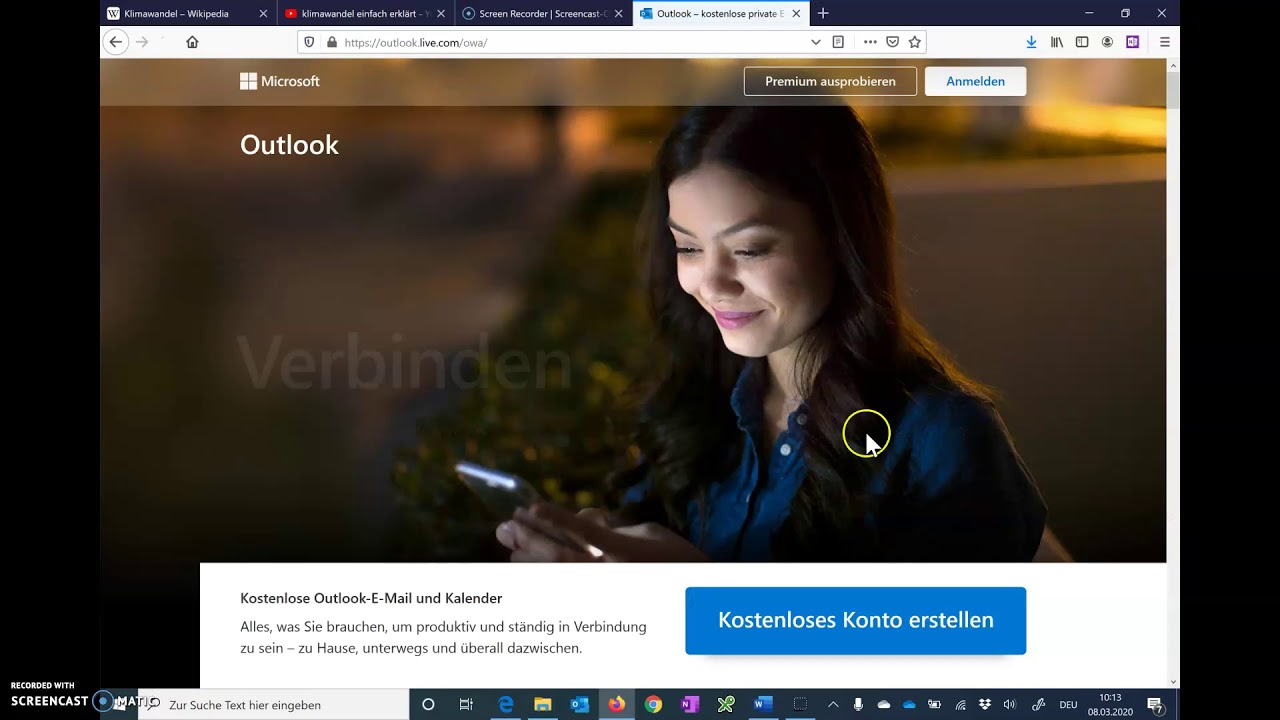The image size is (1280, 720).
Task: Open File Explorer from taskbar
Action: (x=542, y=705)
